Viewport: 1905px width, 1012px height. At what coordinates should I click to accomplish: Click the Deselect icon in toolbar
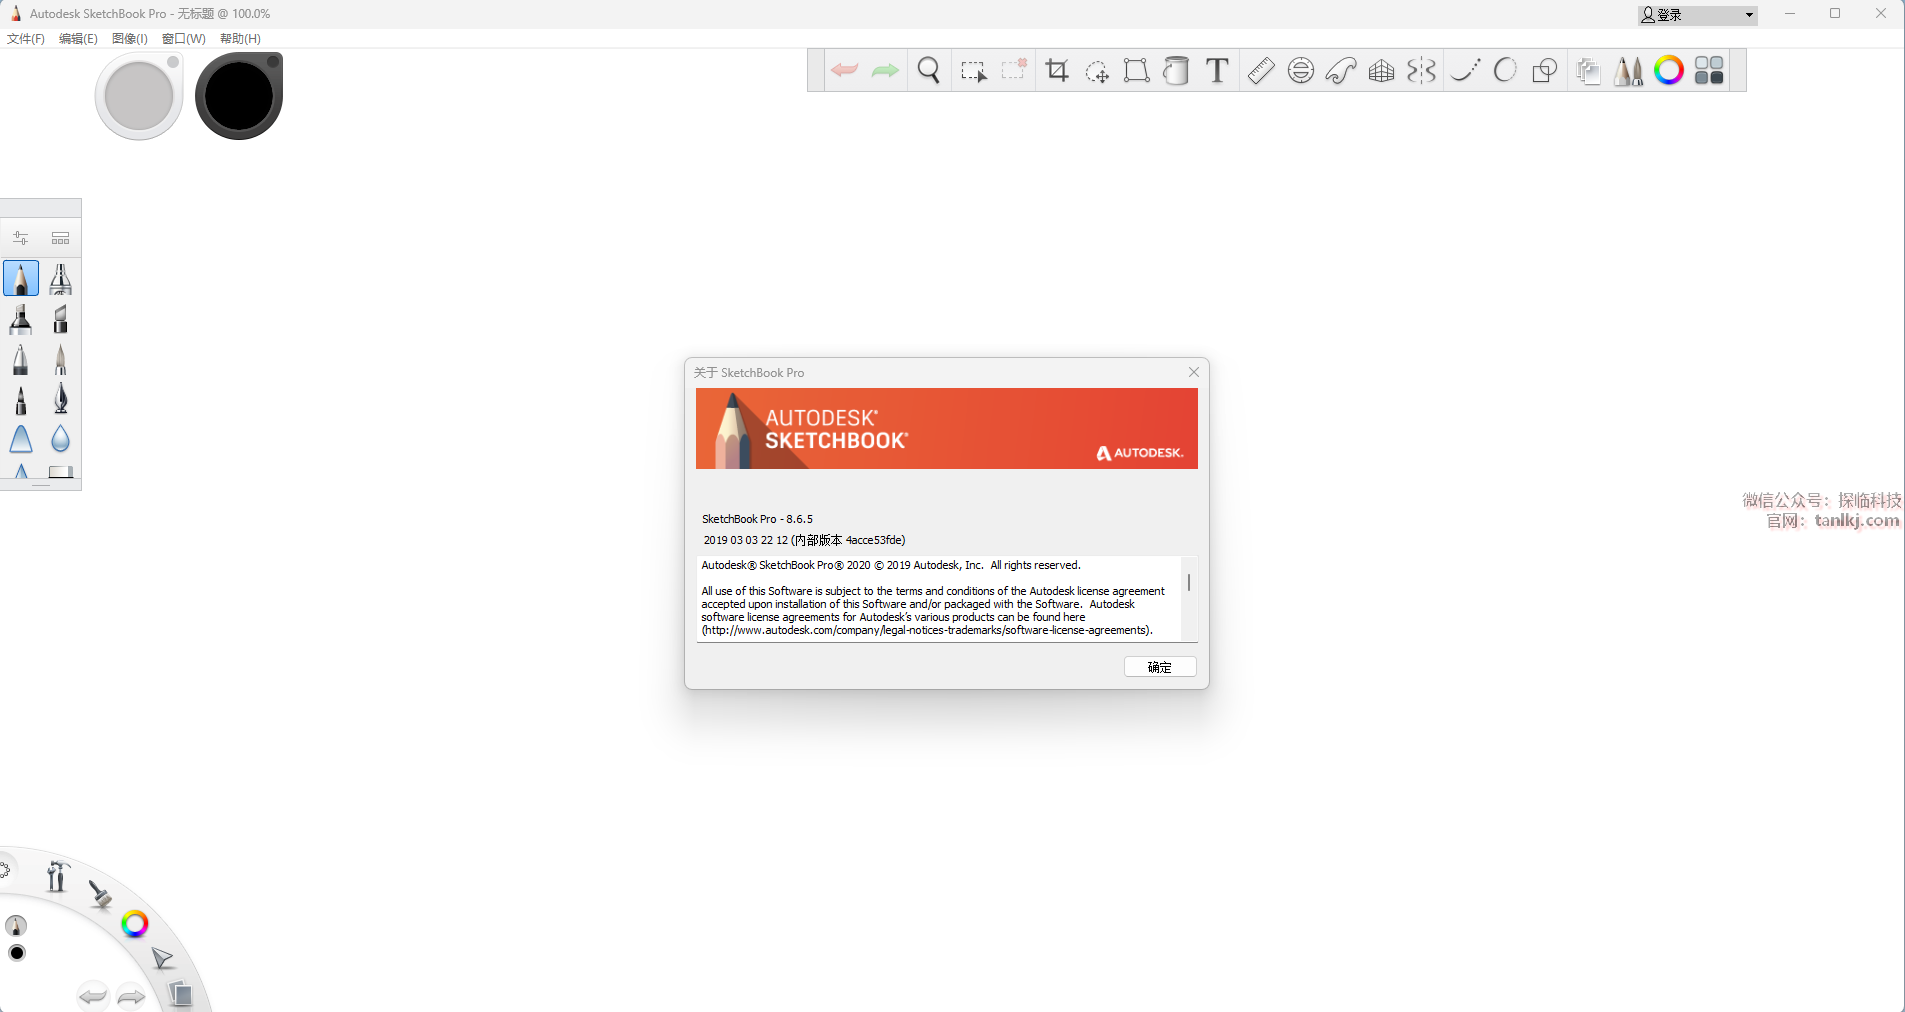pyautogui.click(x=1014, y=70)
